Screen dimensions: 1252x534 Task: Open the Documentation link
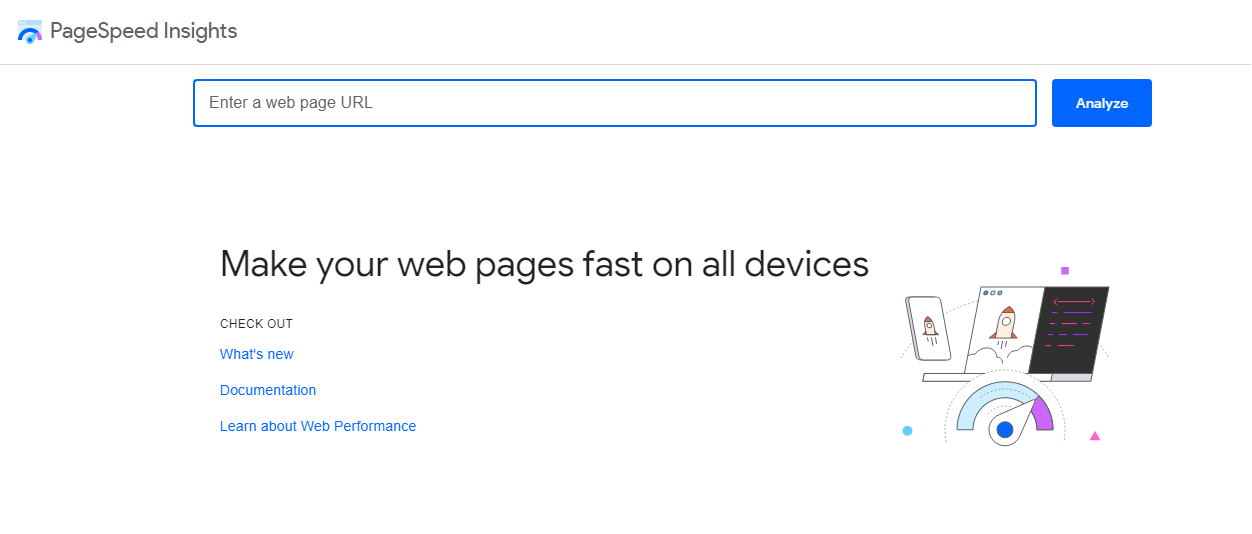[268, 390]
